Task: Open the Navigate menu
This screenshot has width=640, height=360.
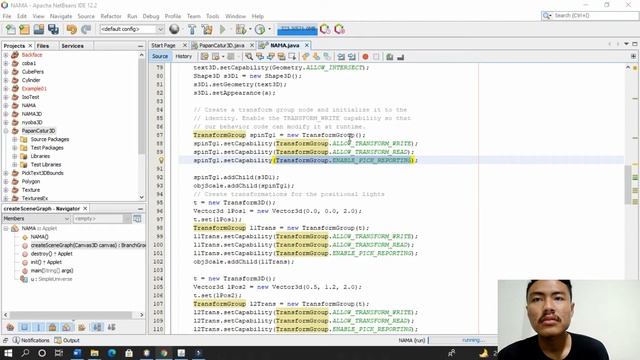Action: [61, 16]
